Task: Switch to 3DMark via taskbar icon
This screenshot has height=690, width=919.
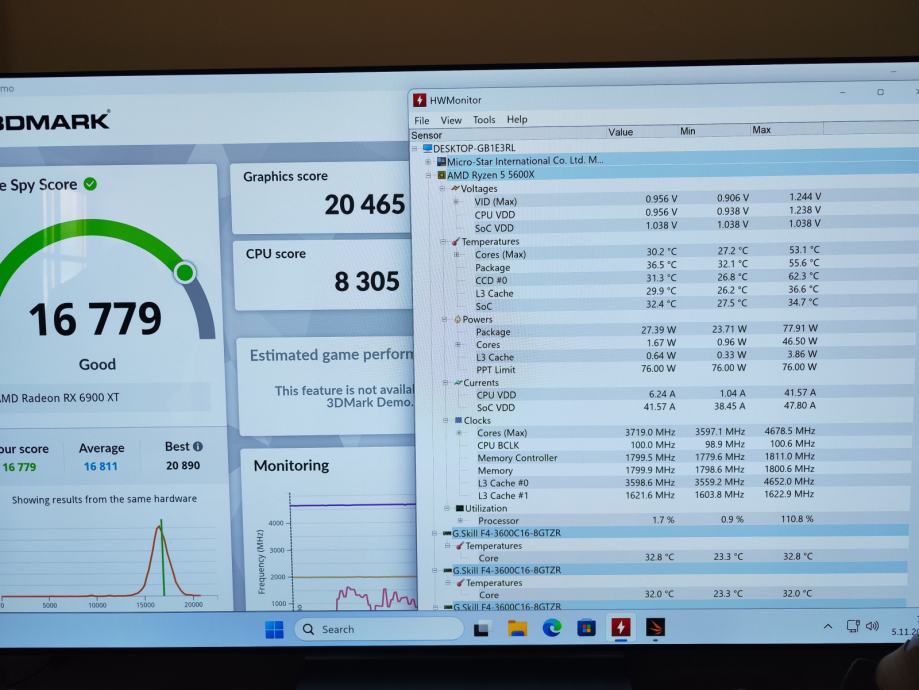Action: tap(655, 627)
